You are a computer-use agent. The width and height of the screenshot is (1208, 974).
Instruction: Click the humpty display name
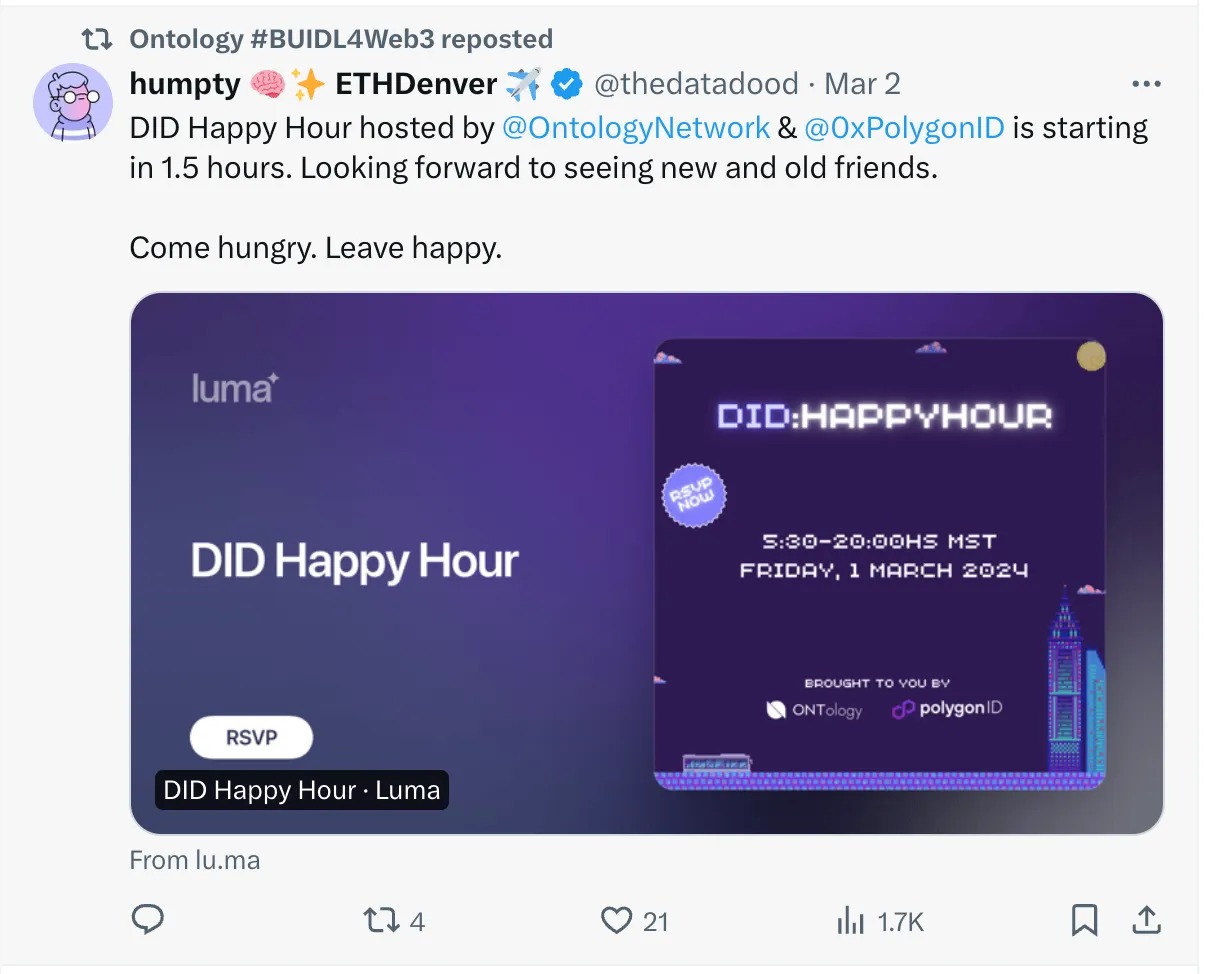(x=185, y=85)
